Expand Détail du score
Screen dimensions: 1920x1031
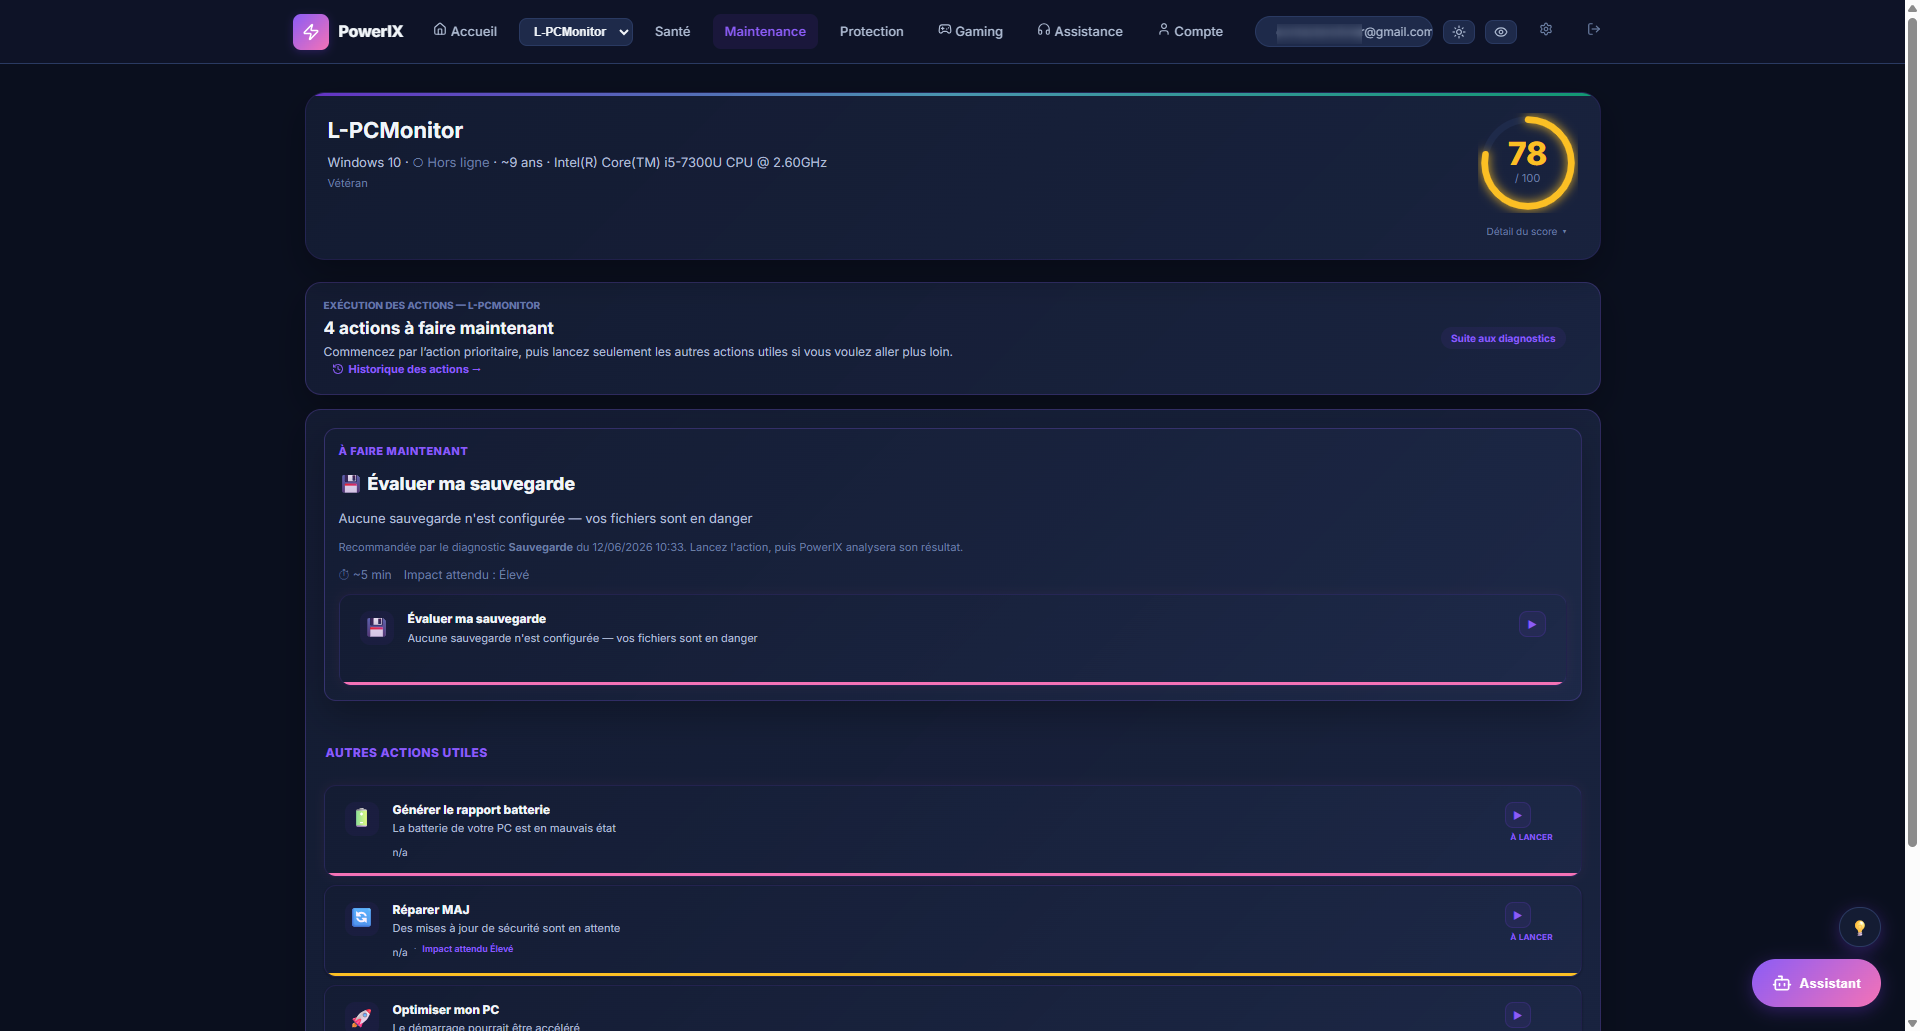coord(1526,231)
